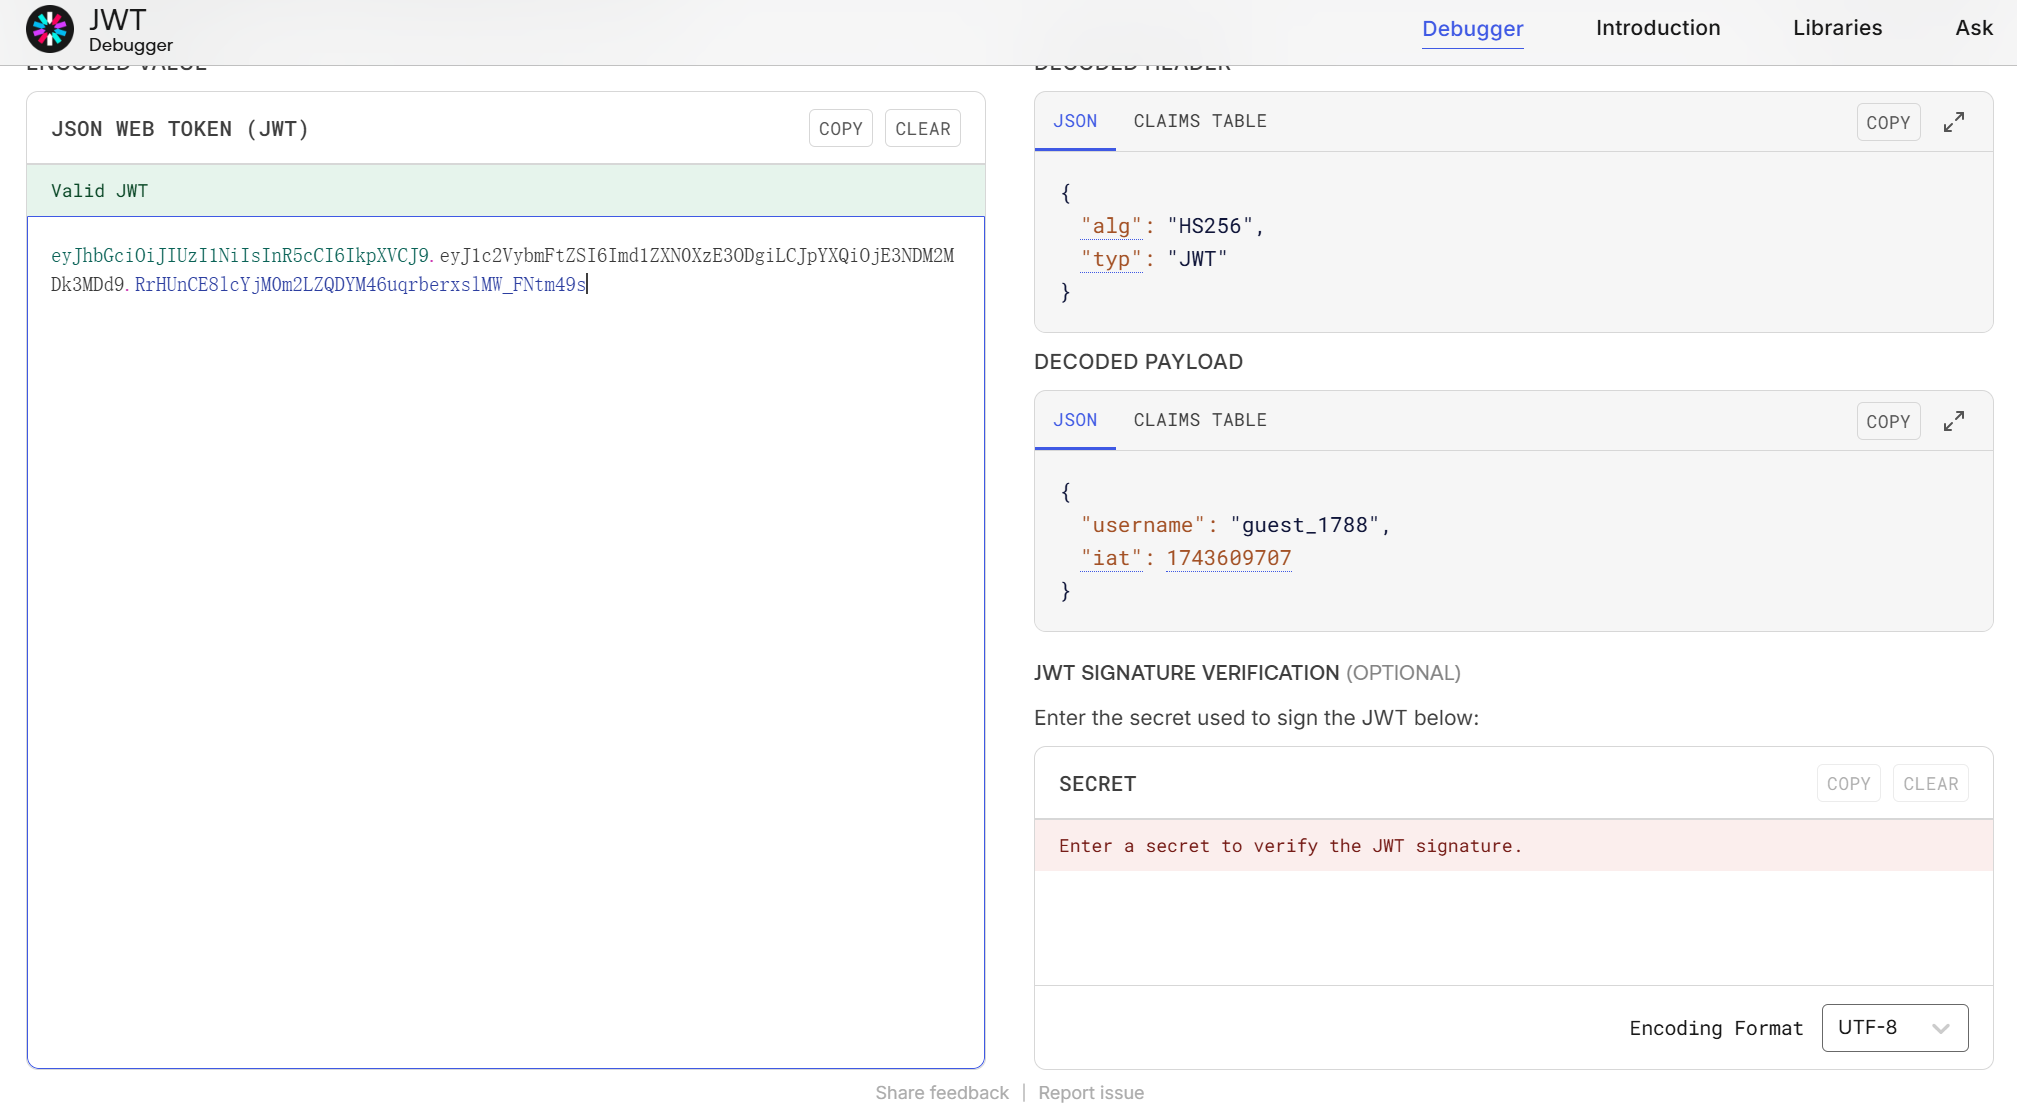Open the Introduction nav item
Viewport: 2017px width, 1117px height.
[x=1657, y=28]
